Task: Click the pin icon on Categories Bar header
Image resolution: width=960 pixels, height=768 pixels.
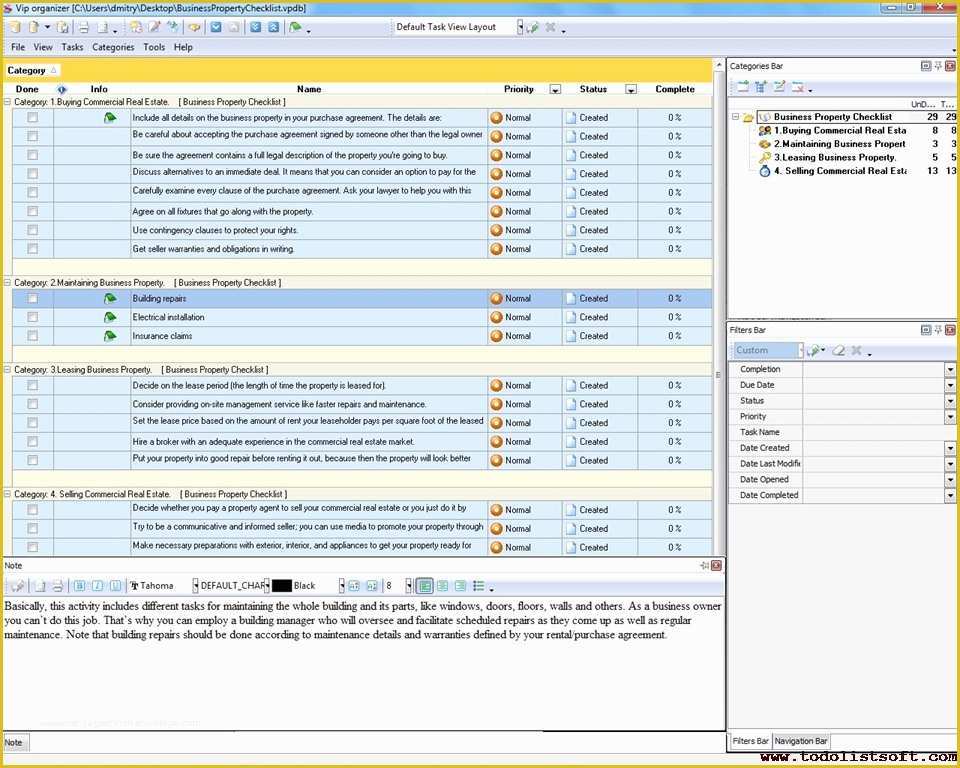Action: click(x=938, y=66)
